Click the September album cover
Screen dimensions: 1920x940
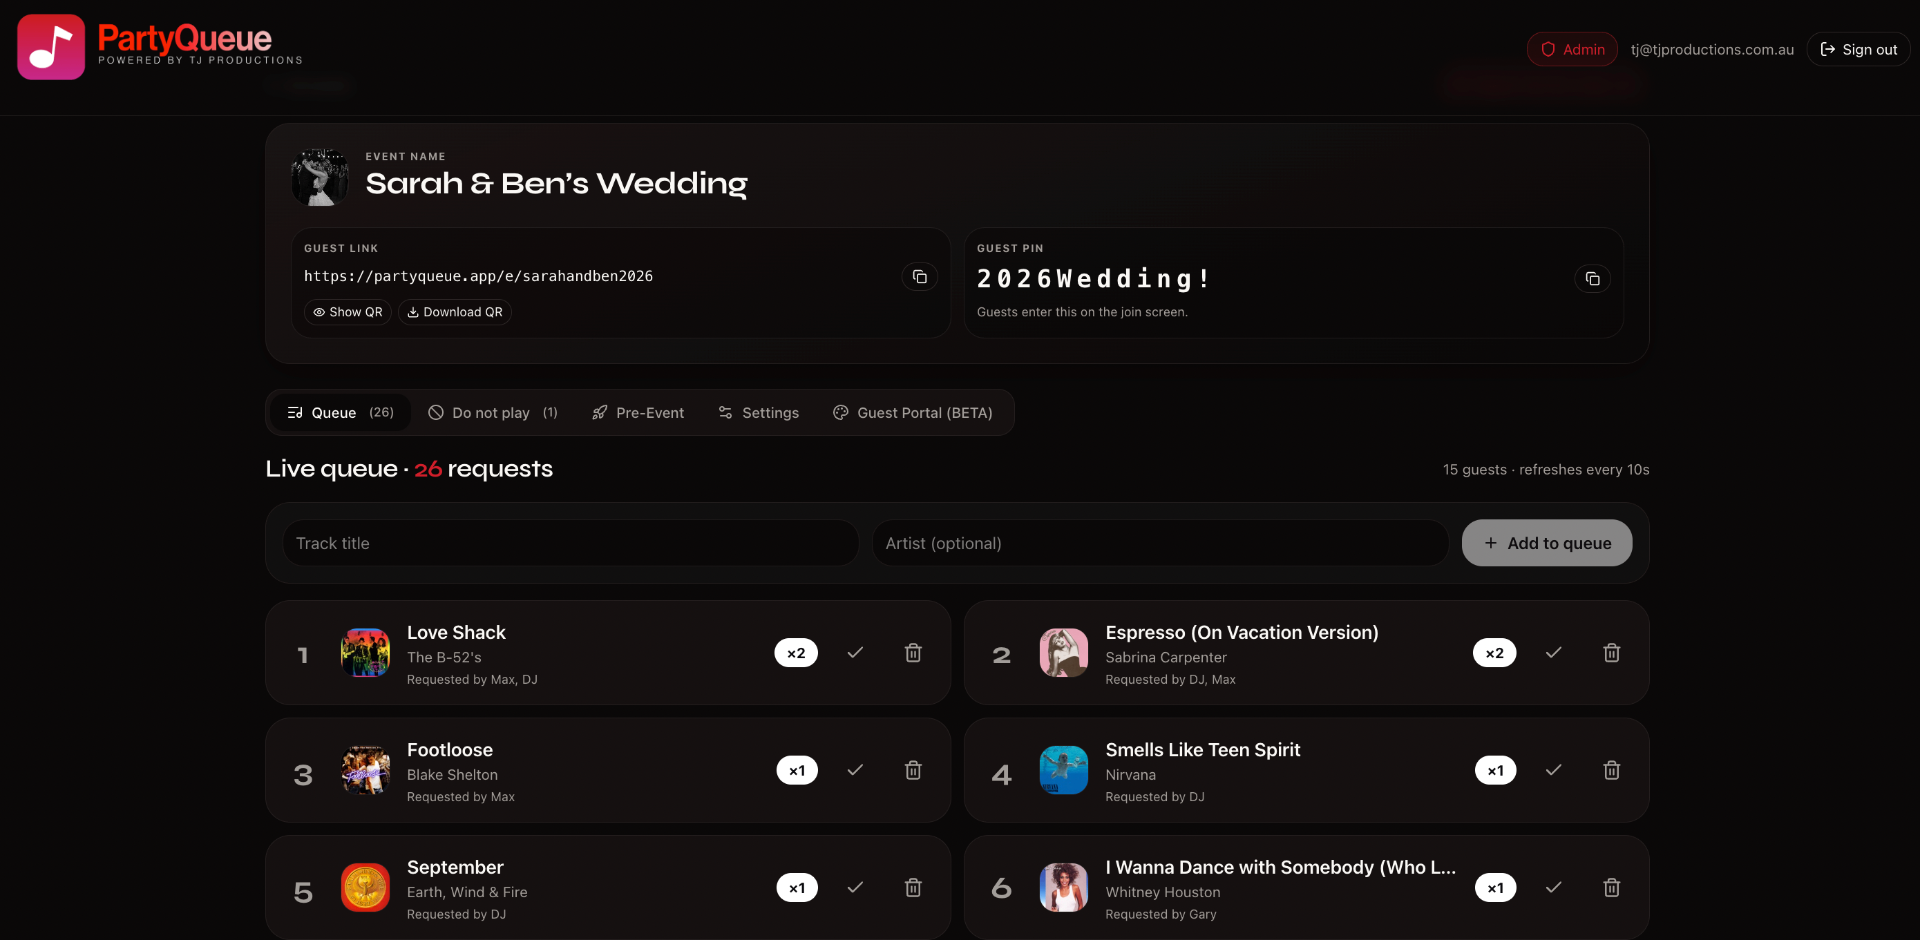[365, 888]
